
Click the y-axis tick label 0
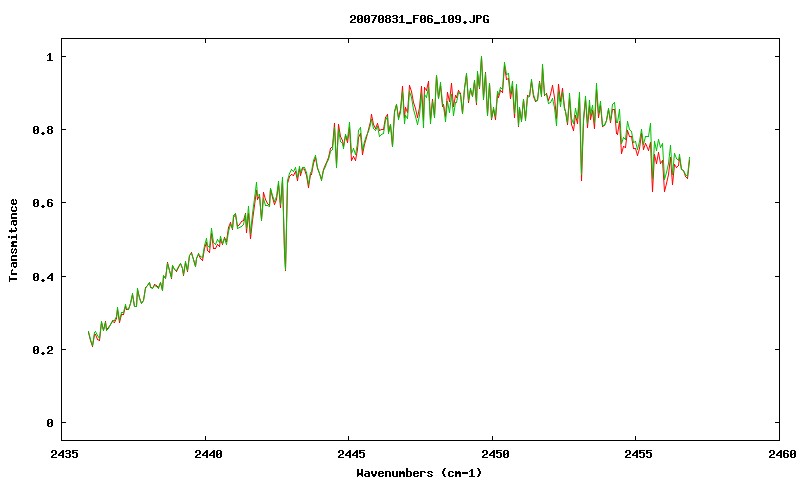pos(49,423)
